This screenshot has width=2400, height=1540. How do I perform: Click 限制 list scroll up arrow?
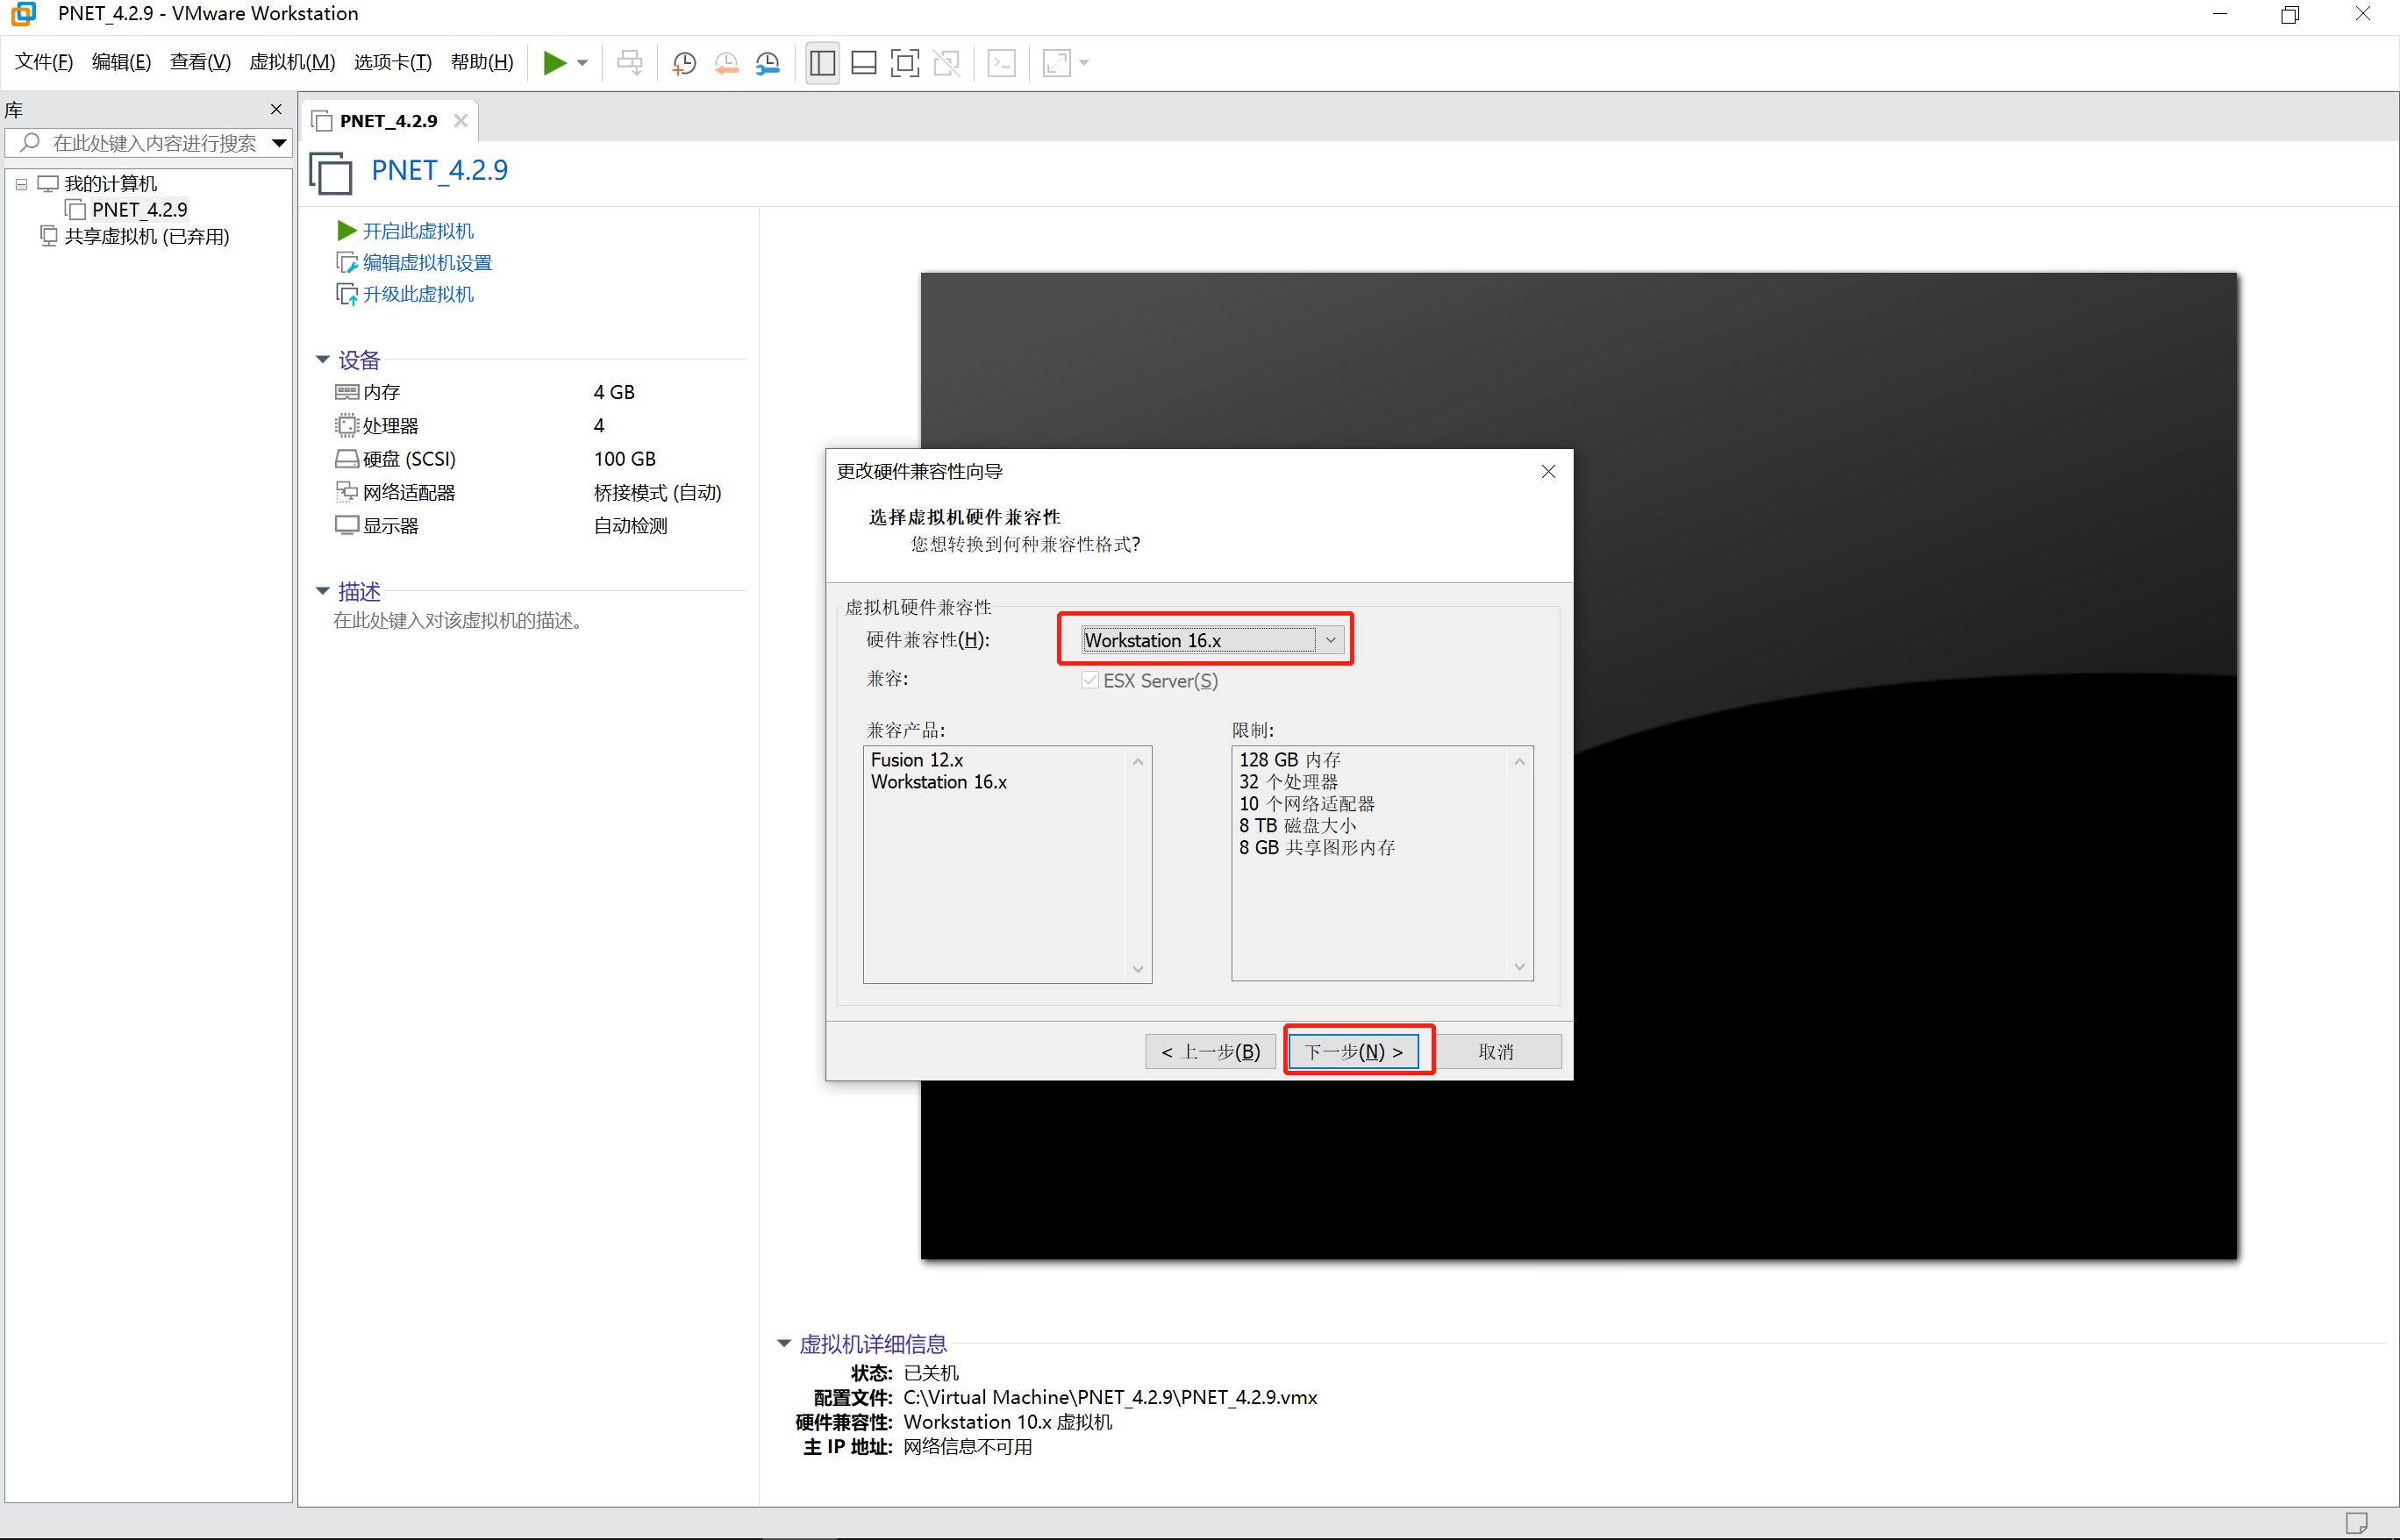[x=1519, y=762]
